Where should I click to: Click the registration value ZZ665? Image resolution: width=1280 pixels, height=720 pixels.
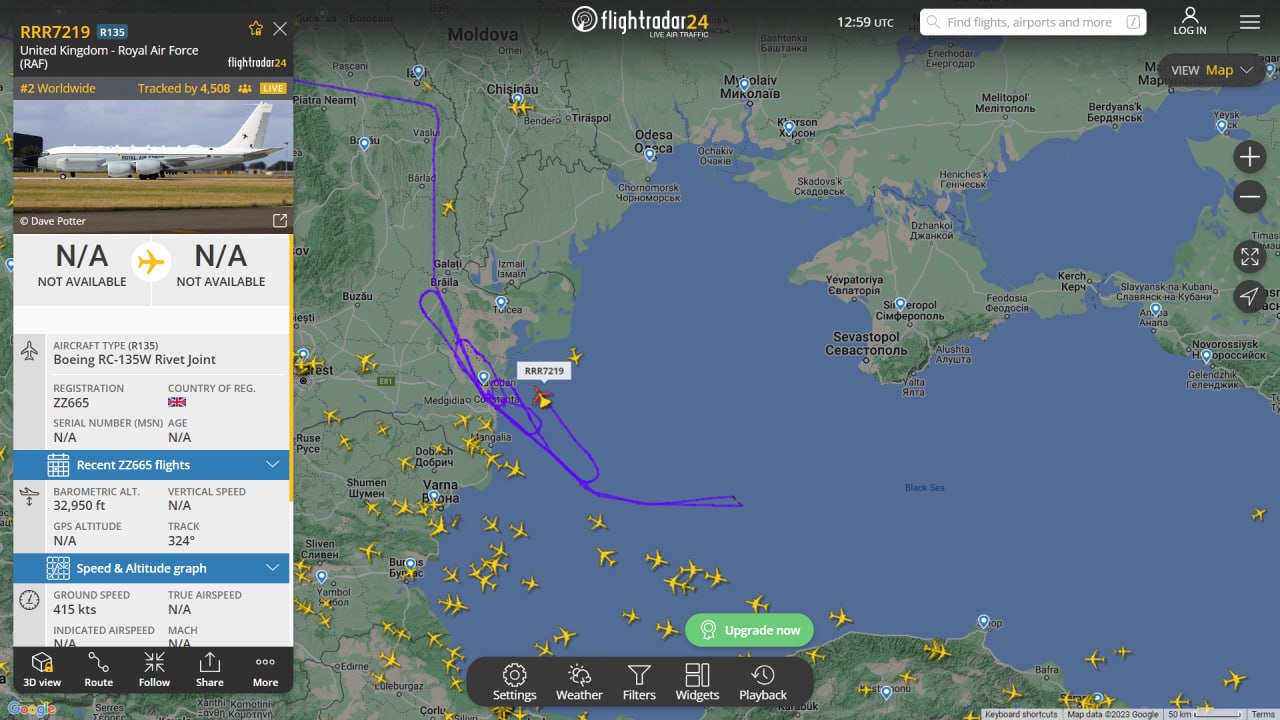pyautogui.click(x=71, y=403)
